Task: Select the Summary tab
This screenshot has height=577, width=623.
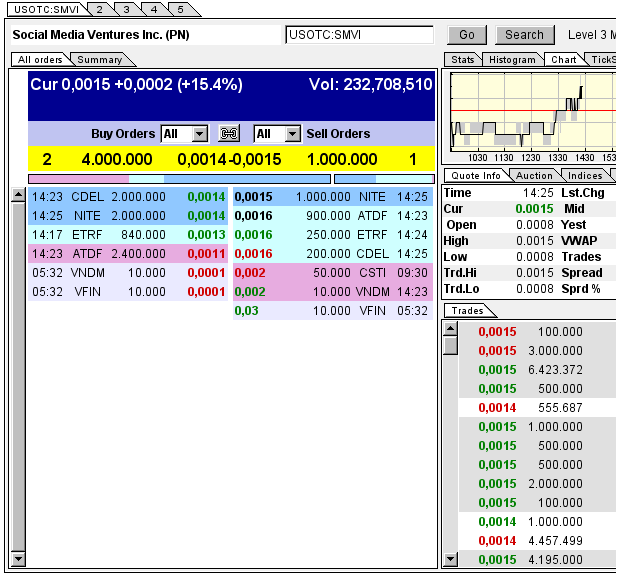Action: pyautogui.click(x=100, y=60)
